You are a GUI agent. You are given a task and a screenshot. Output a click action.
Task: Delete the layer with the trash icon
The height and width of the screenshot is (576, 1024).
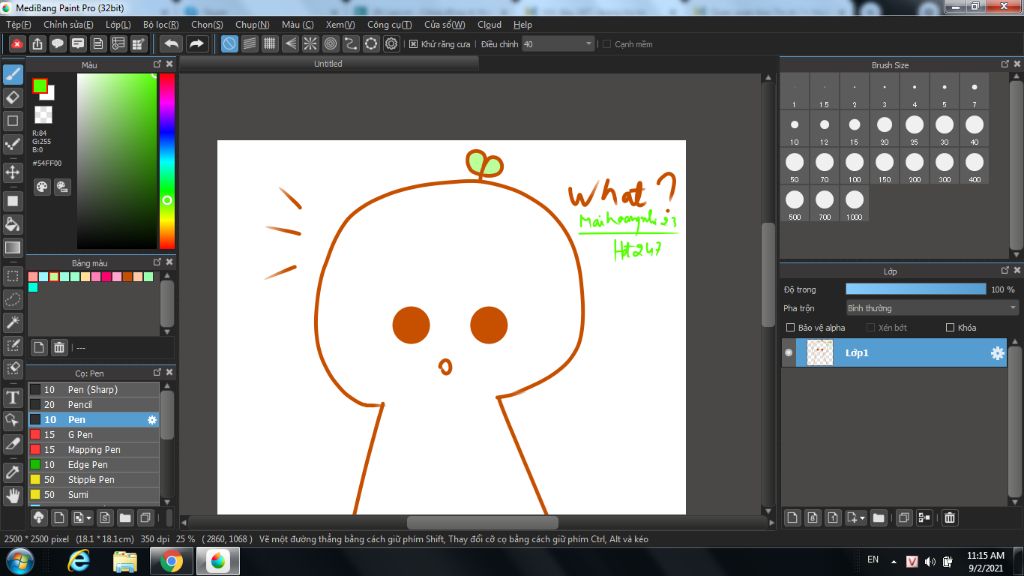tap(950, 518)
